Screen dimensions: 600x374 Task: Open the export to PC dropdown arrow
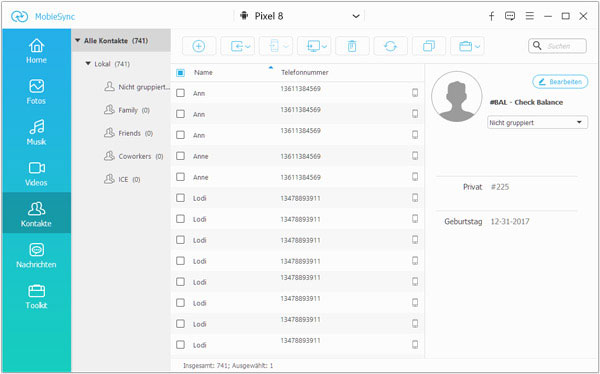[x=324, y=47]
